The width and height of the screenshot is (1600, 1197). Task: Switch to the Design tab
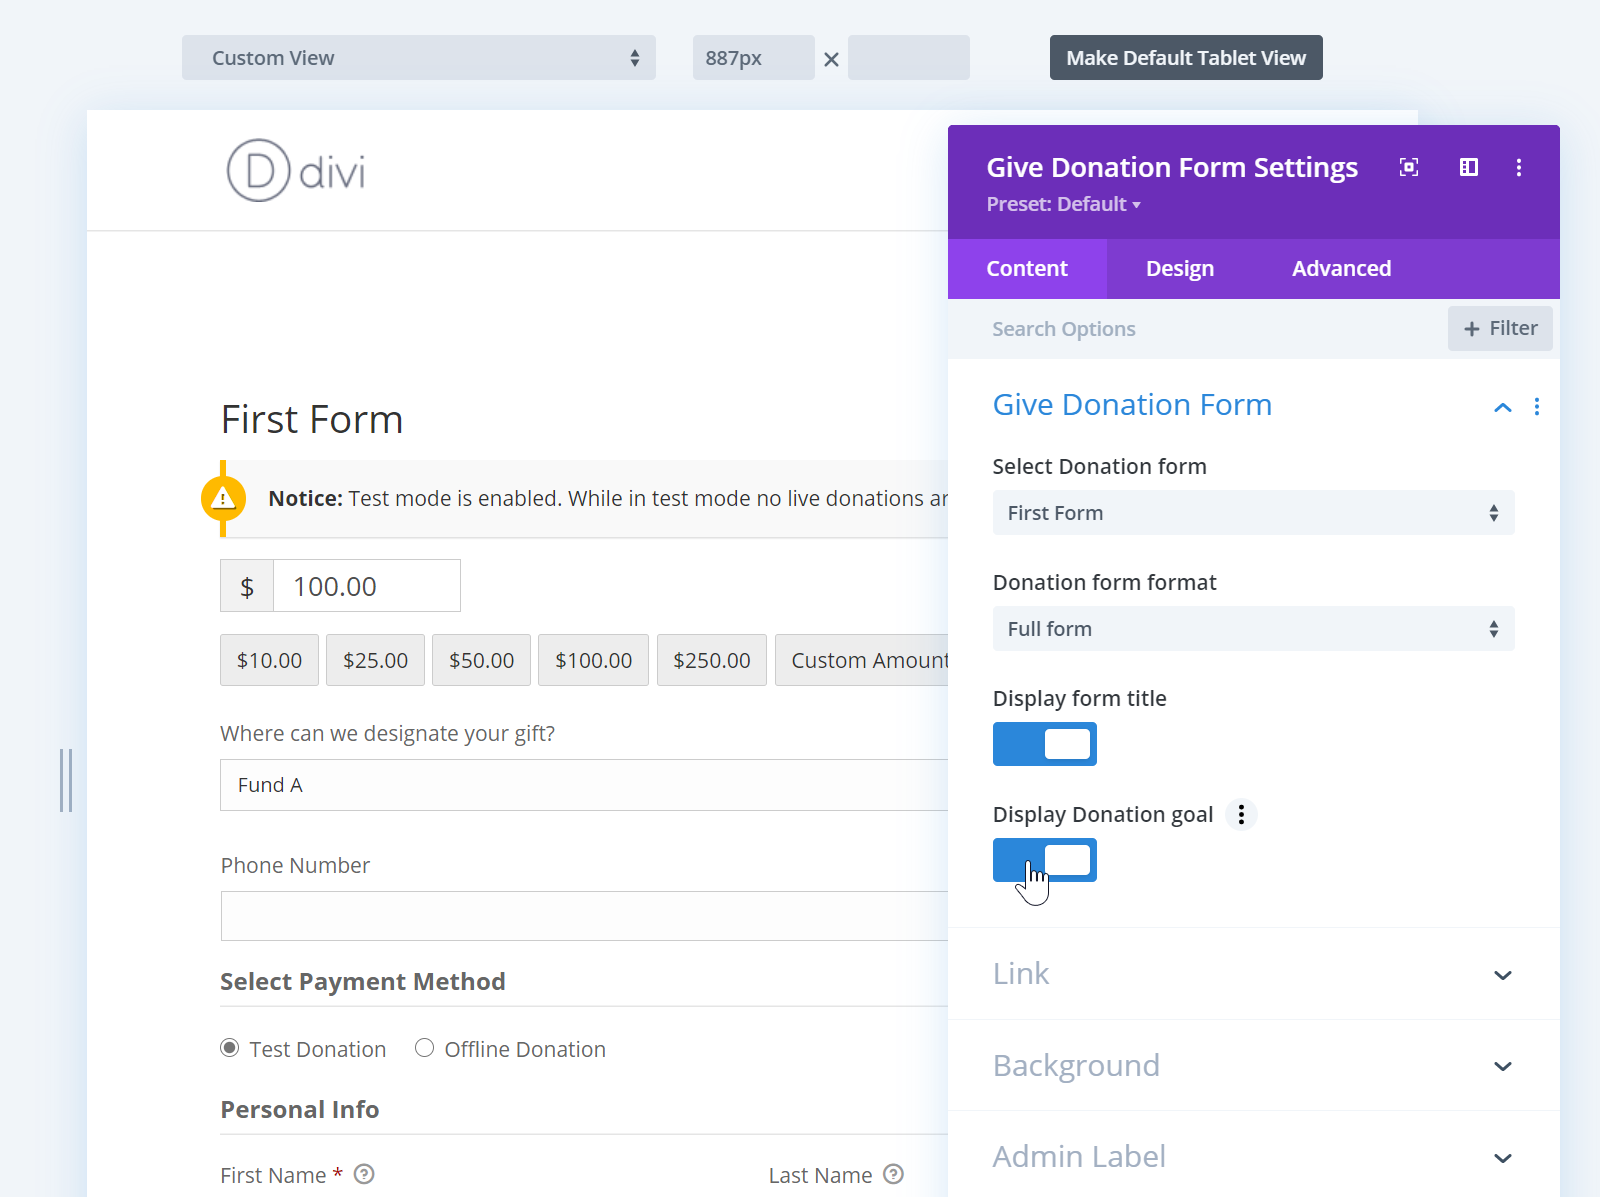1180,269
